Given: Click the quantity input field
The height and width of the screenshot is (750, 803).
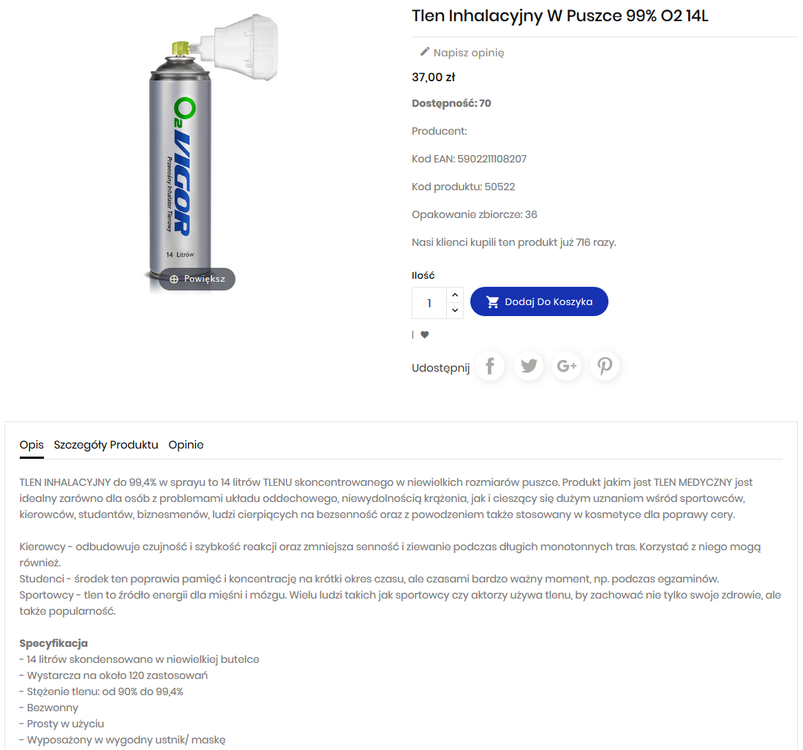Looking at the screenshot, I should (x=429, y=303).
